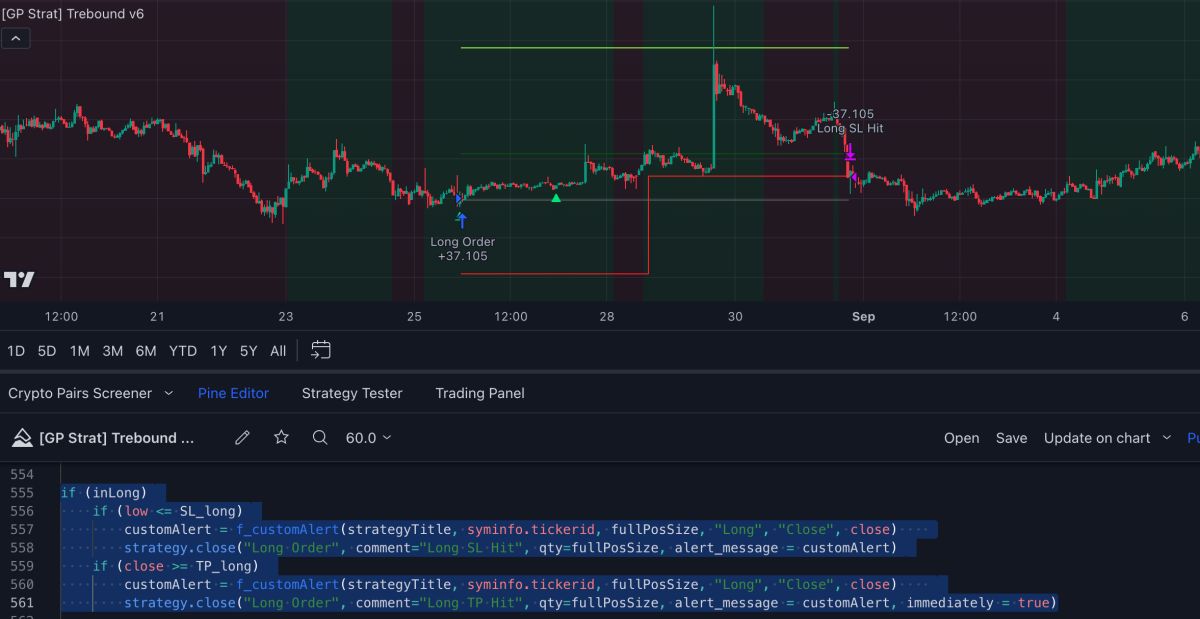The height and width of the screenshot is (619, 1200).
Task: Select the 1D time range
Action: (x=16, y=351)
